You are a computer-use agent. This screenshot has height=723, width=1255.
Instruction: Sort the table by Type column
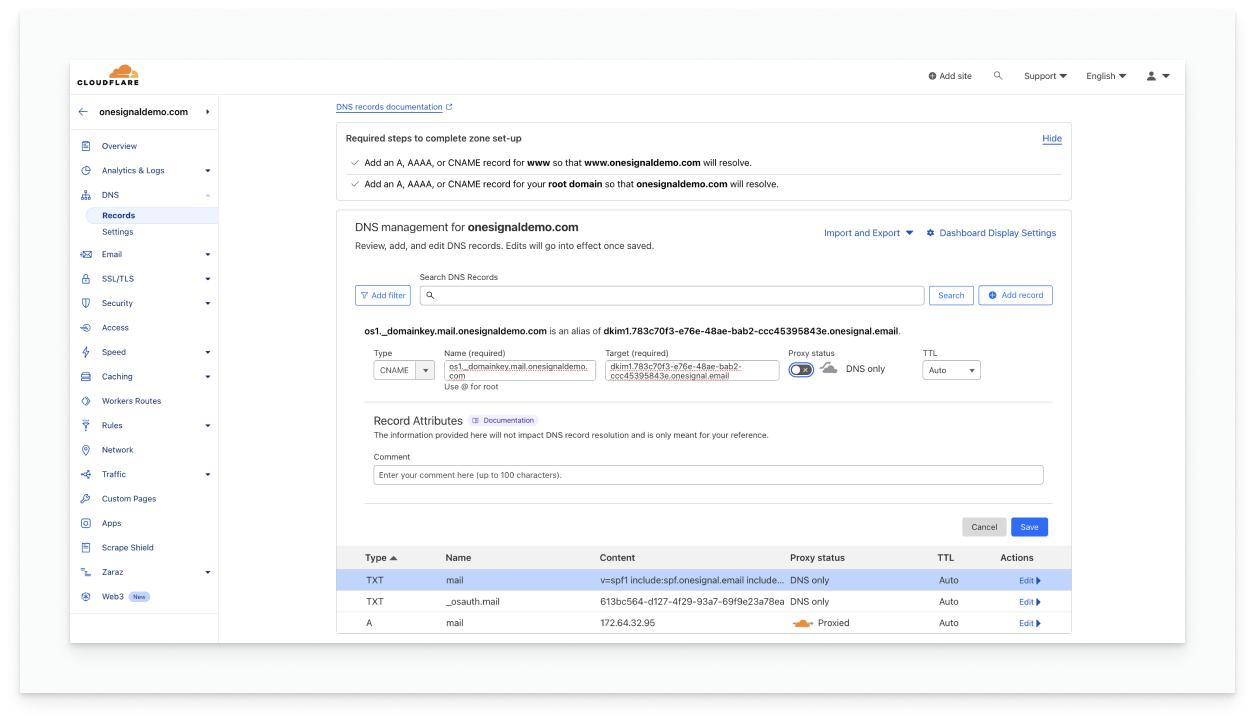381,558
